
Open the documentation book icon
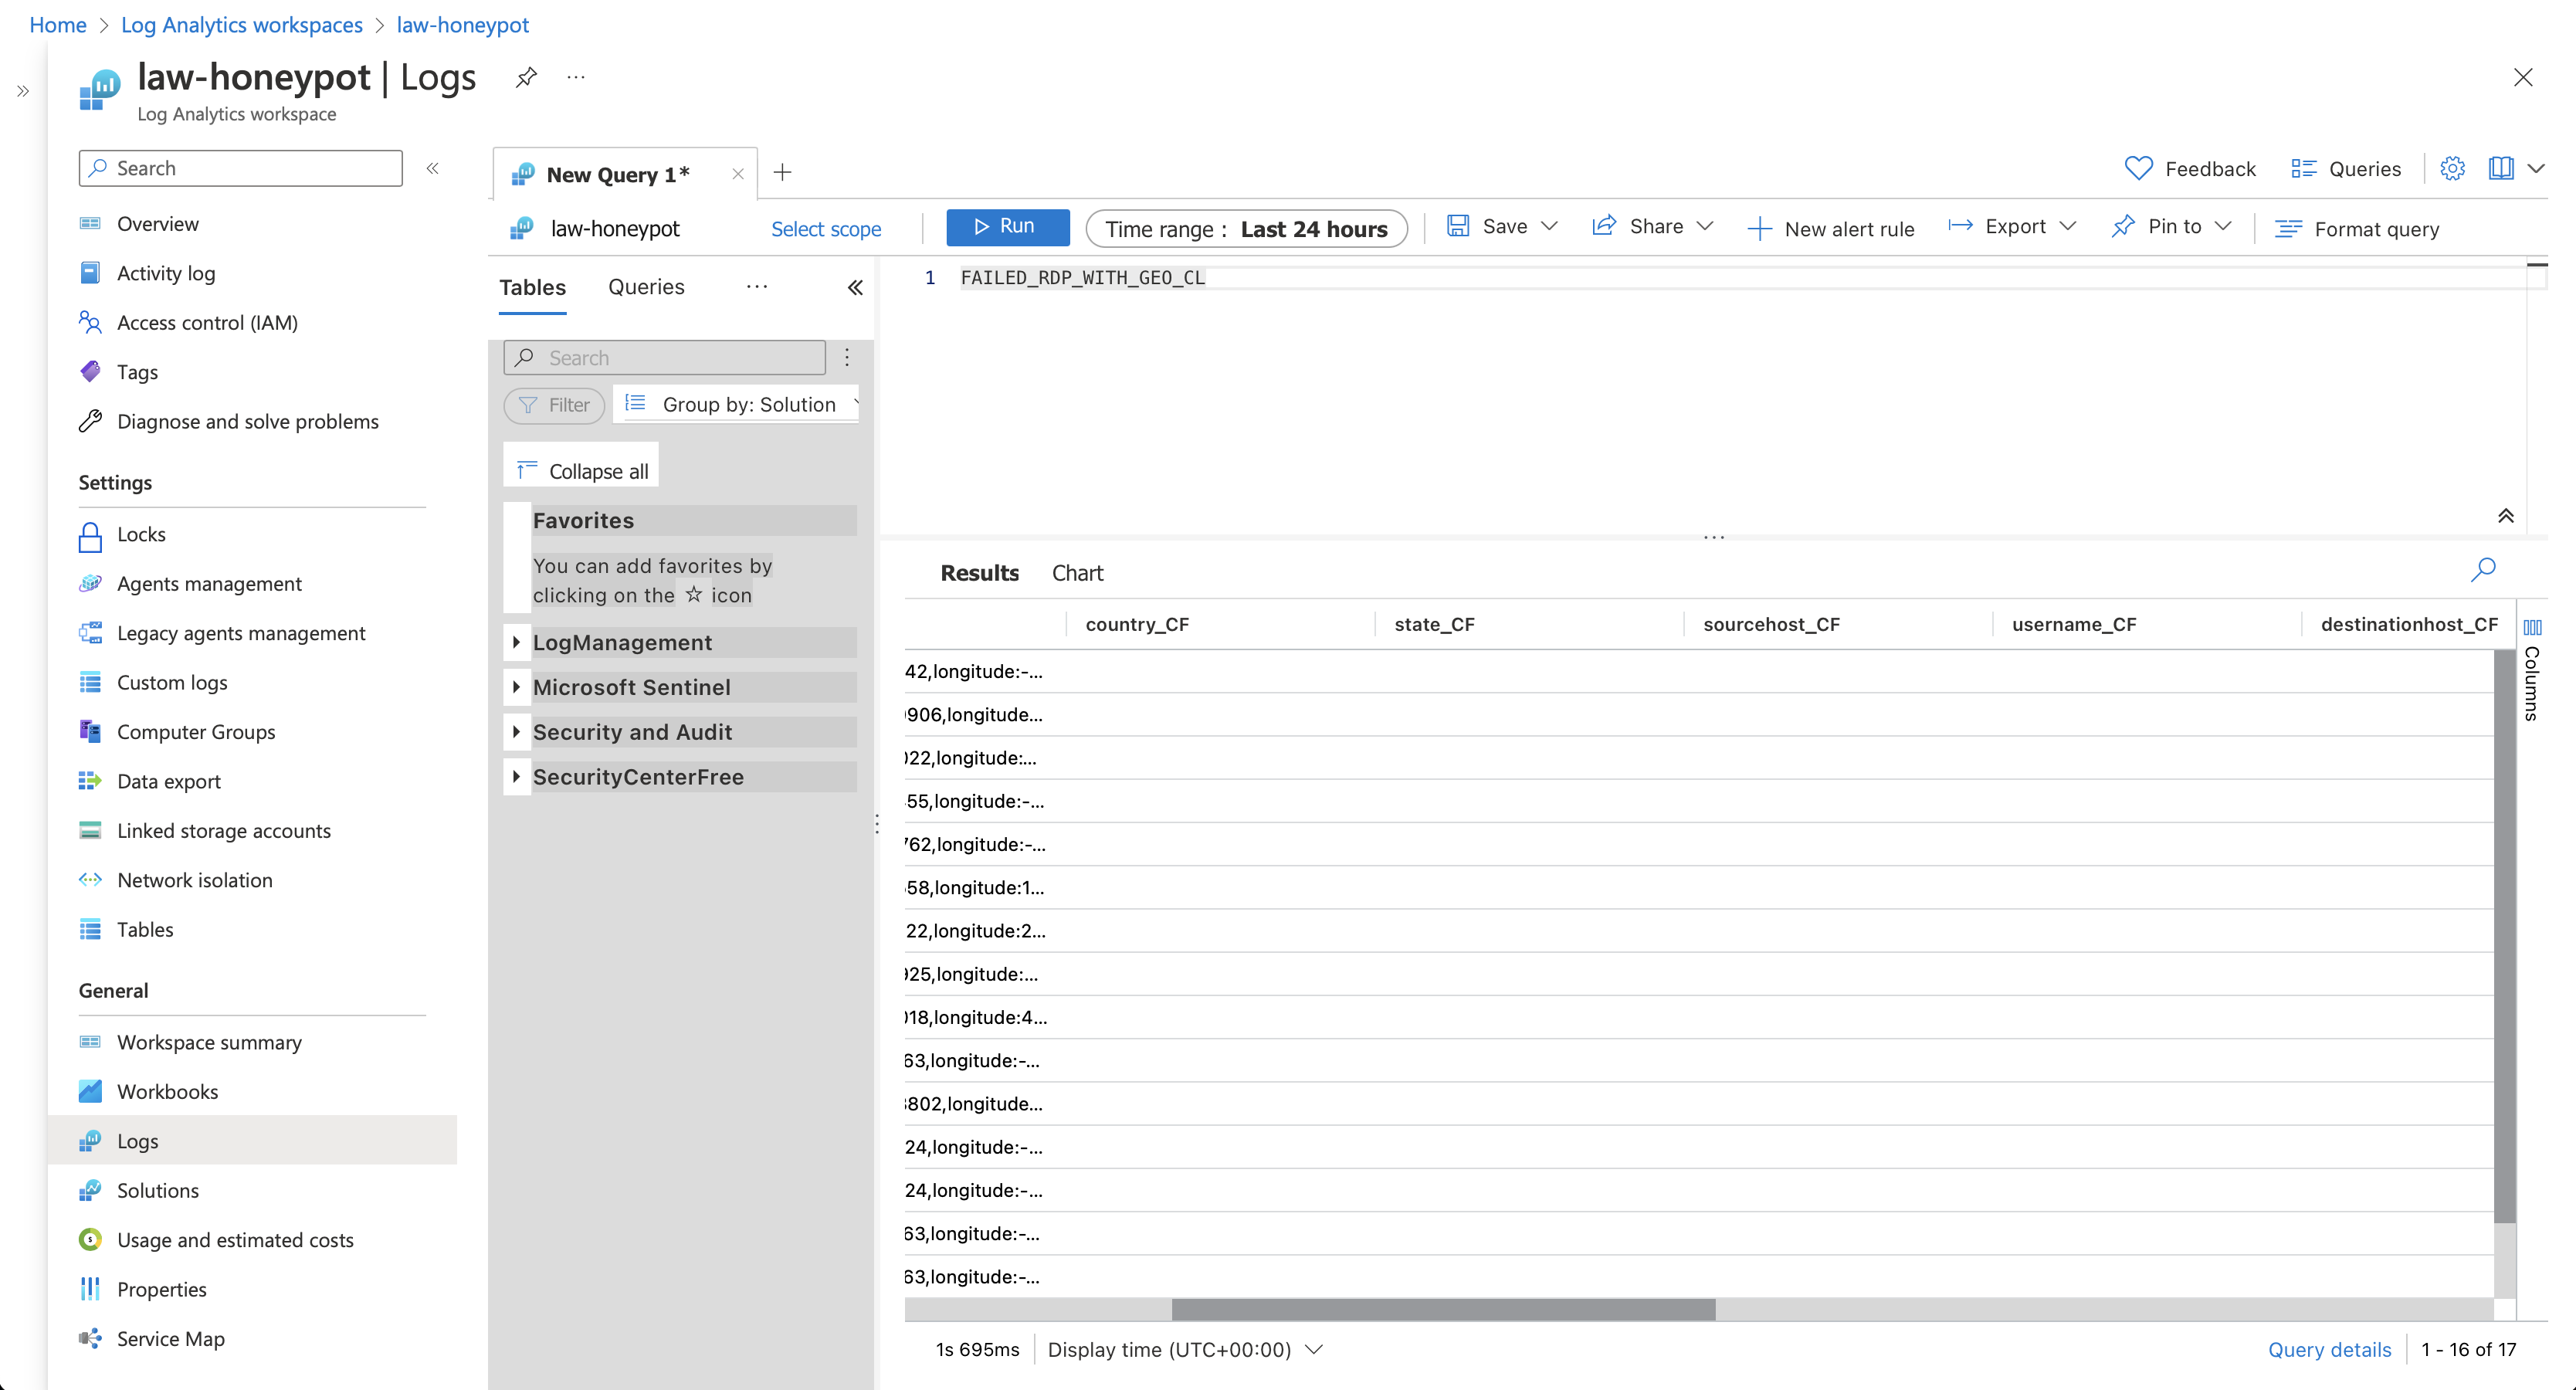click(x=2501, y=168)
